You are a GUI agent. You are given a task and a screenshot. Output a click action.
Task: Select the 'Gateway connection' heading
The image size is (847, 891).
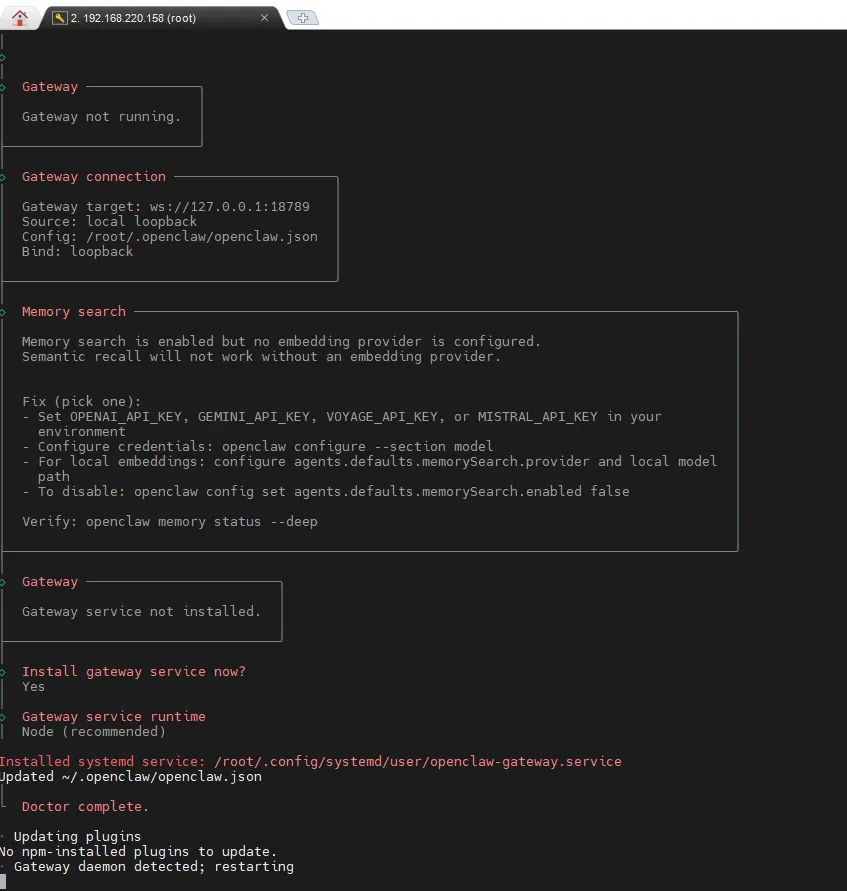click(94, 177)
